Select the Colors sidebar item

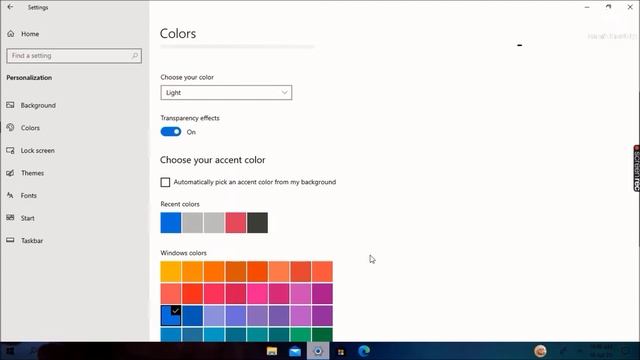pos(30,128)
